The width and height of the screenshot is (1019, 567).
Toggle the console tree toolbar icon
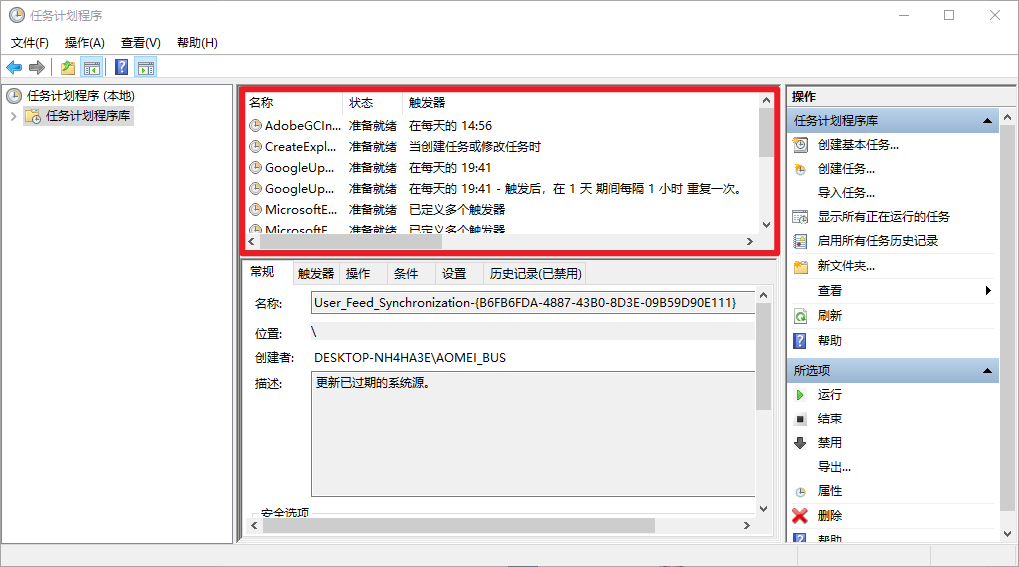[x=92, y=67]
